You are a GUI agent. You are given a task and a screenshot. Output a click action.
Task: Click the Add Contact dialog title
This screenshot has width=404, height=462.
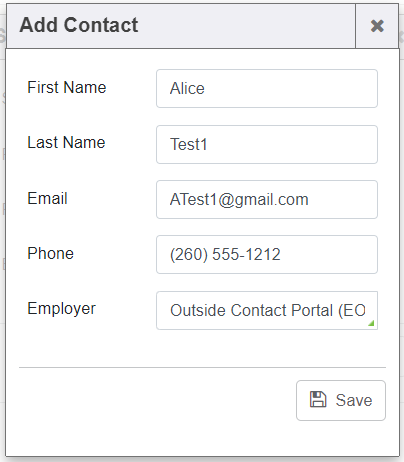click(79, 25)
